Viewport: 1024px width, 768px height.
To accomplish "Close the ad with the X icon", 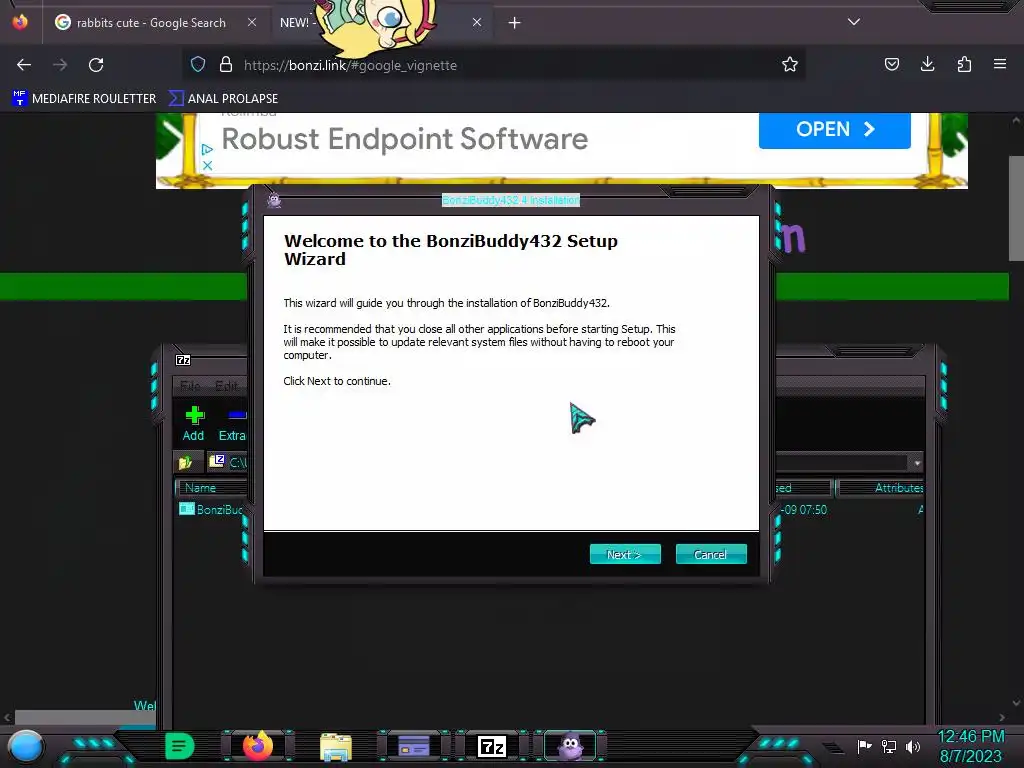I will click(x=207, y=166).
